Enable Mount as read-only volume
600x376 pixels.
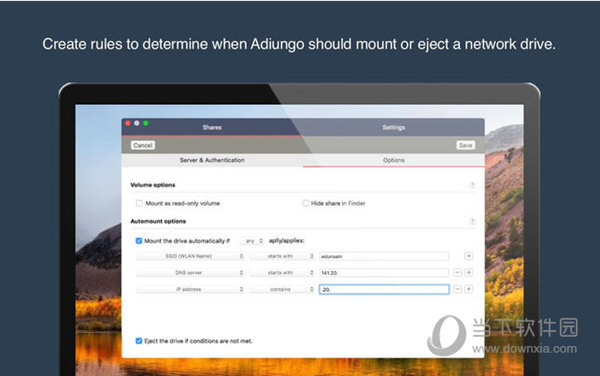click(x=139, y=203)
